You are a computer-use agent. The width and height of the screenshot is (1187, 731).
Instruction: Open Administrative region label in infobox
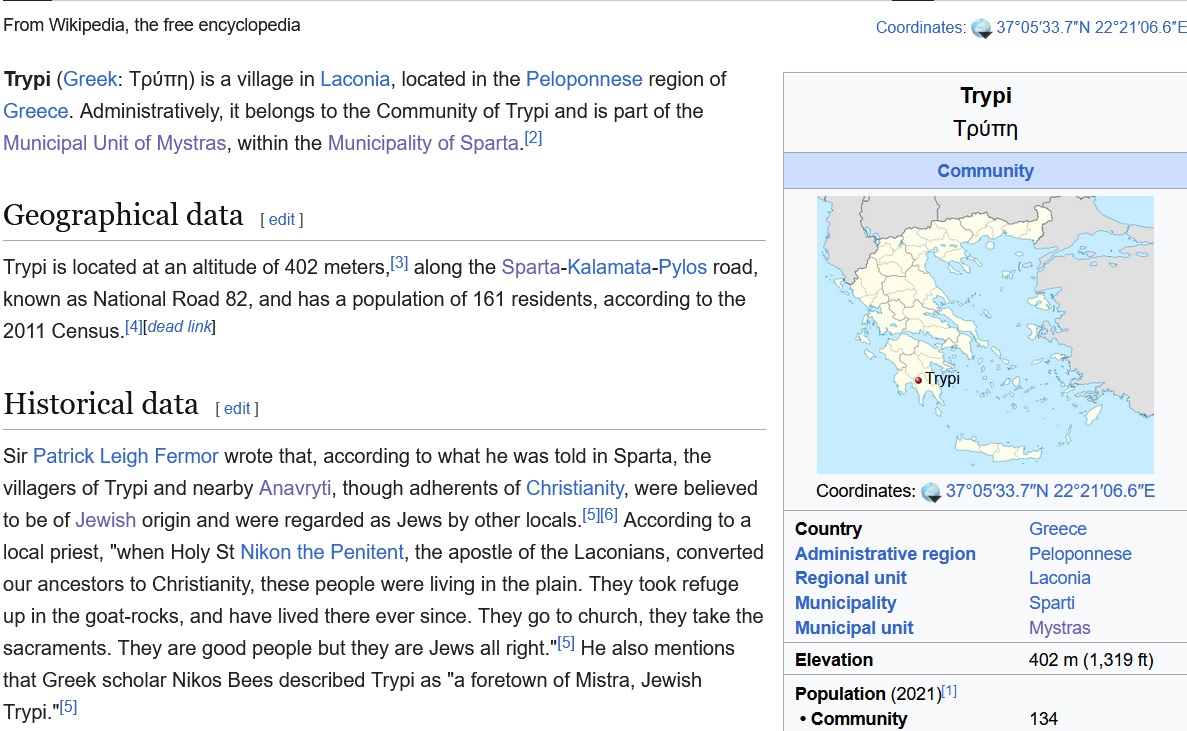coord(885,554)
